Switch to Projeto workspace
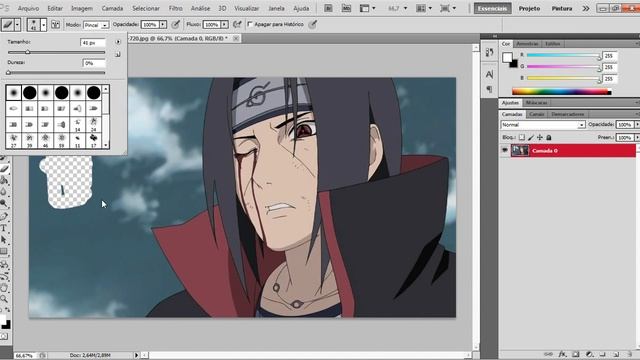This screenshot has height=360, width=640. tap(529, 8)
